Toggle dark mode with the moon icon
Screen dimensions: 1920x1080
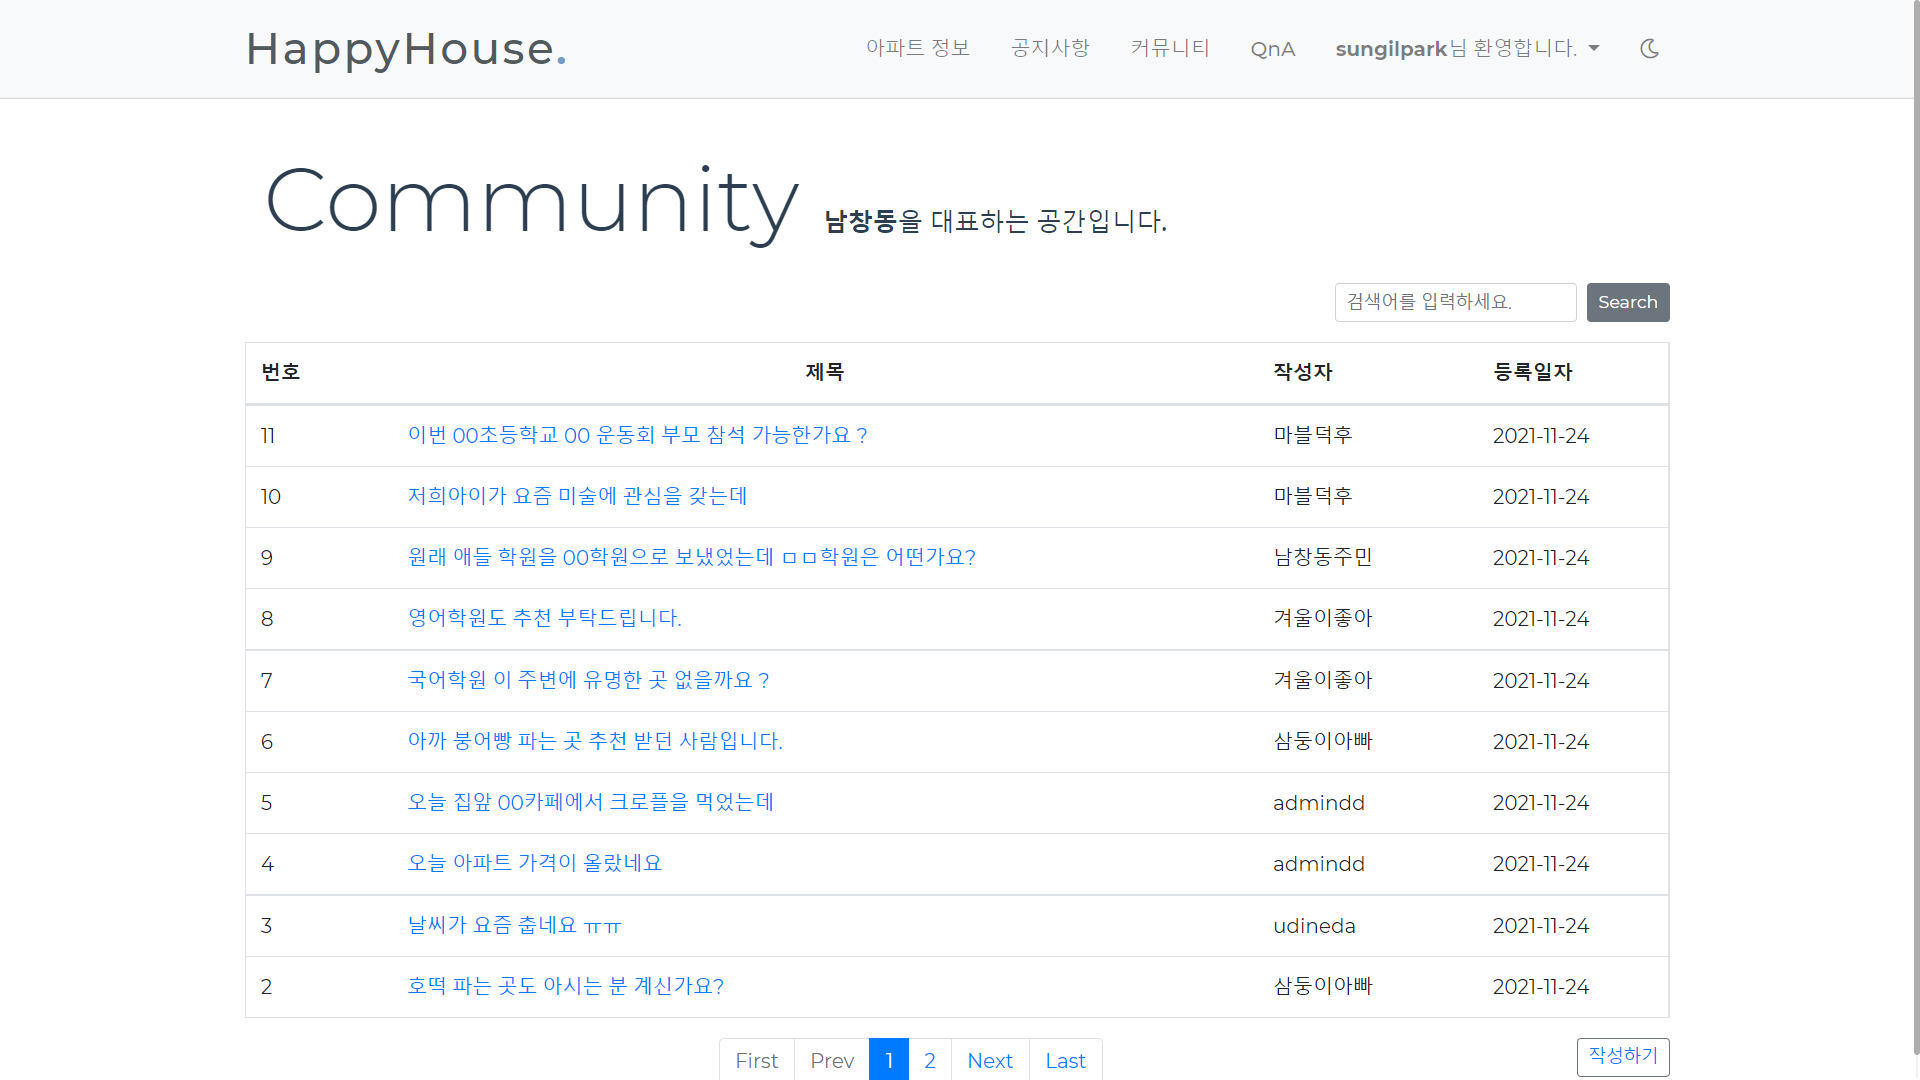tap(1649, 48)
